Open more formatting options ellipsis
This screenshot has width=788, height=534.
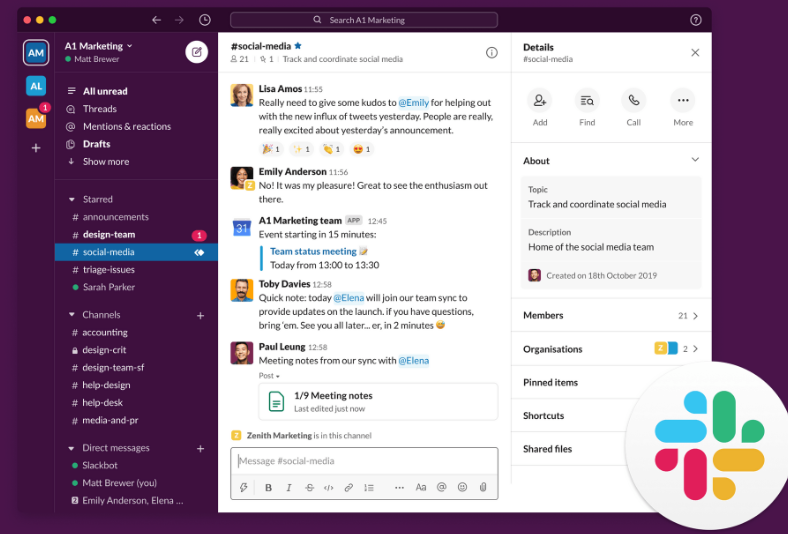[400, 487]
